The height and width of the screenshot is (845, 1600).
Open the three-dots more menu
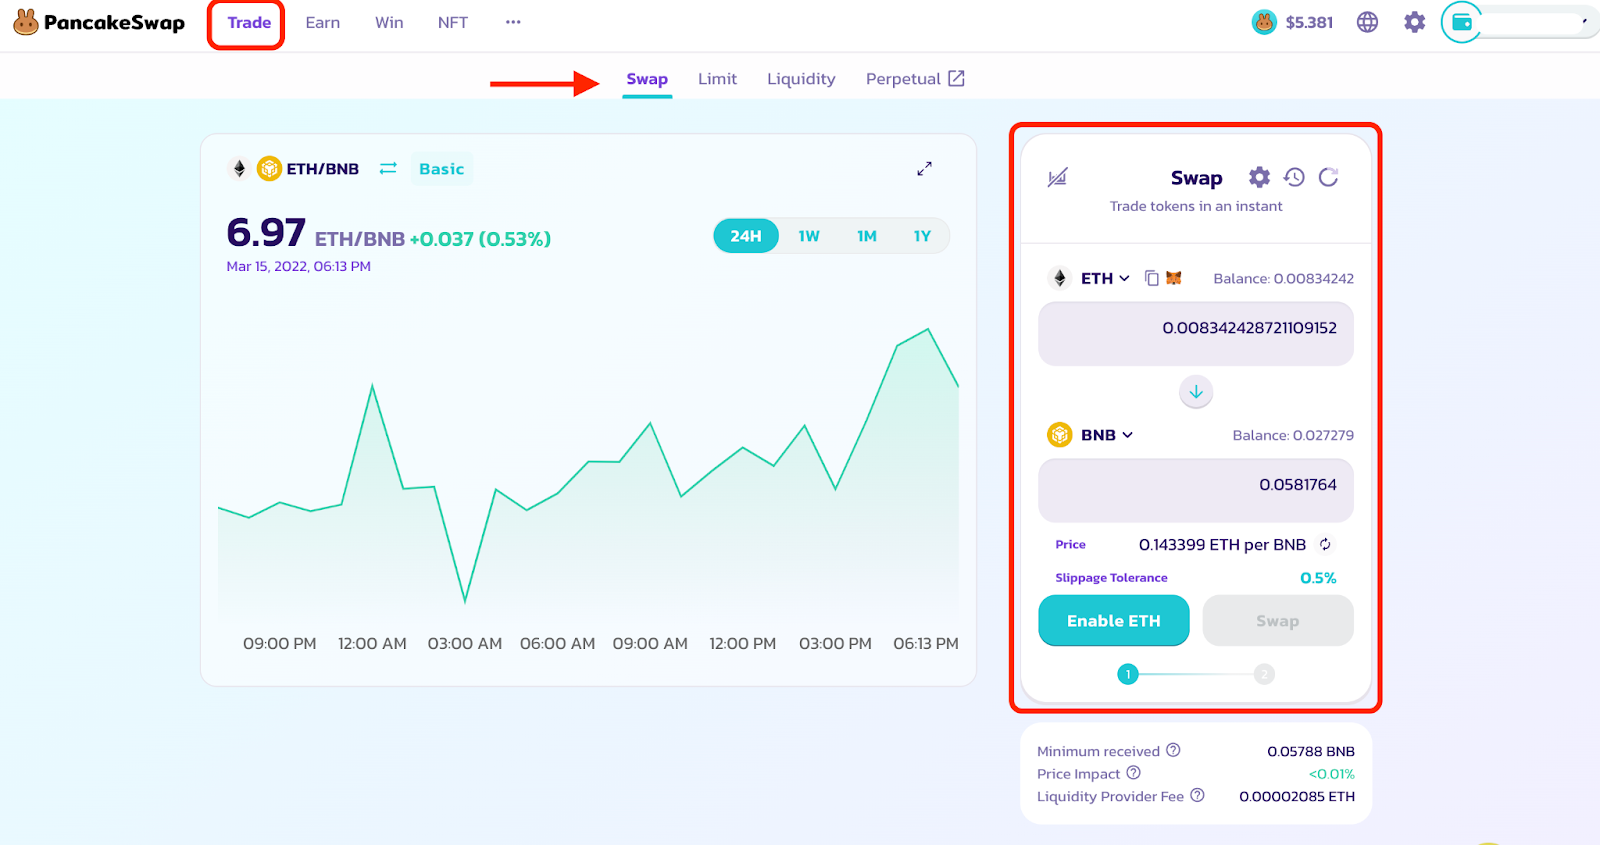513,22
